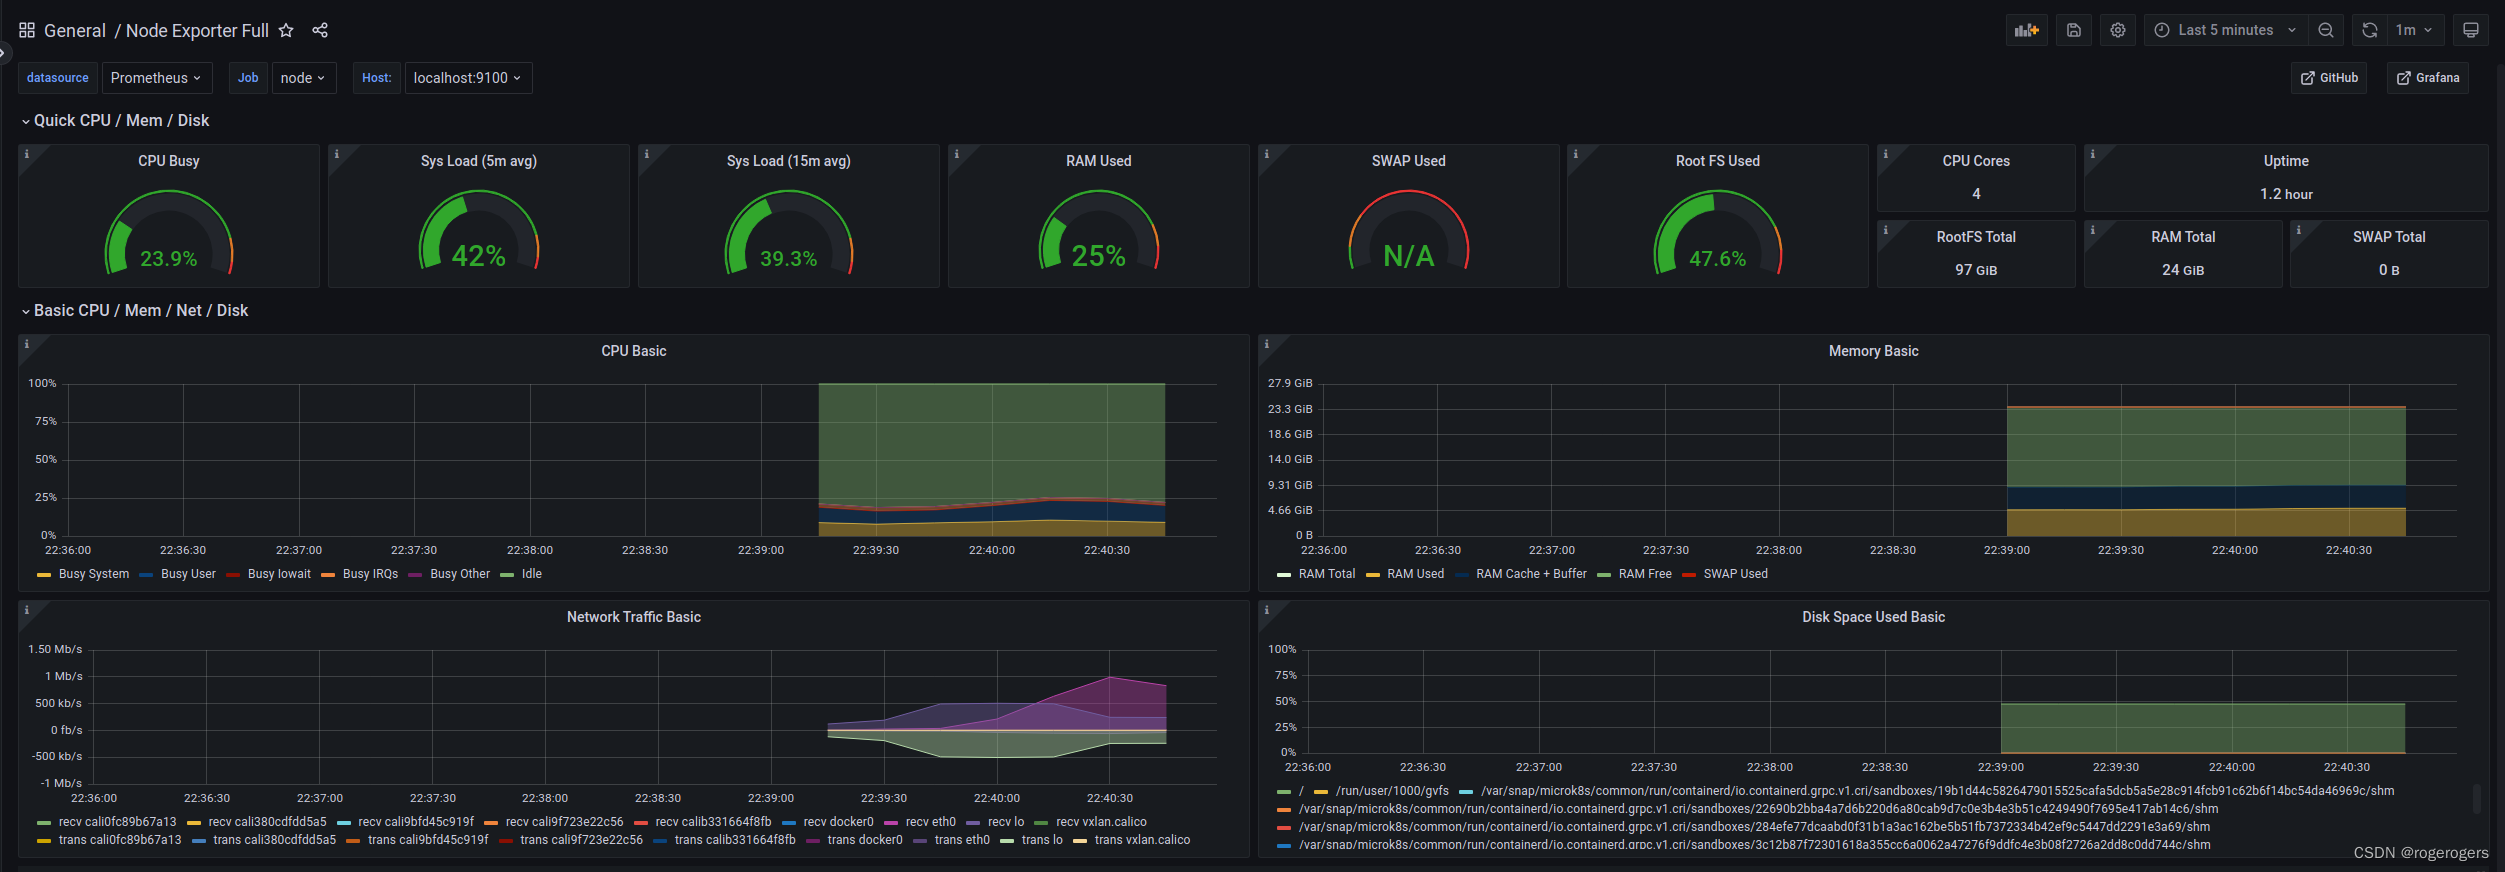
Task: Toggle the Busy User legend series
Action: coord(188,574)
